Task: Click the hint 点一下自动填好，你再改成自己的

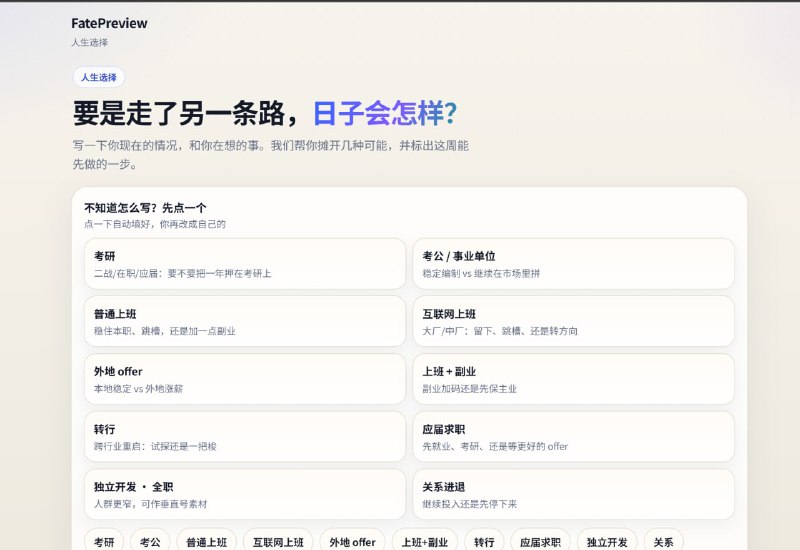Action: click(155, 224)
